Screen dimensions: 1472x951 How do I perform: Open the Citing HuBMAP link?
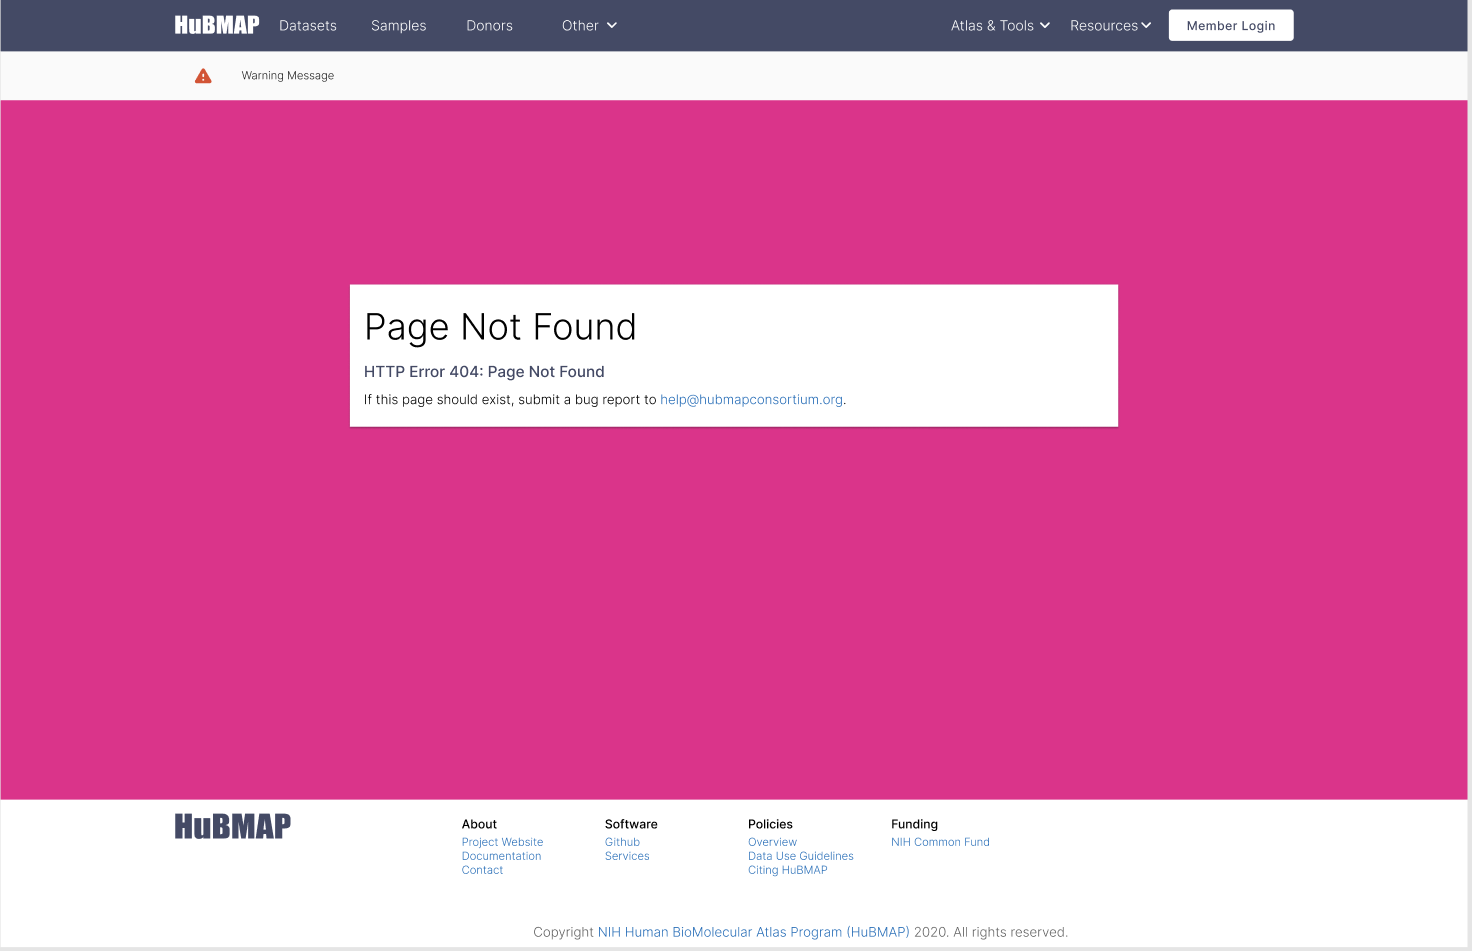[x=787, y=870]
